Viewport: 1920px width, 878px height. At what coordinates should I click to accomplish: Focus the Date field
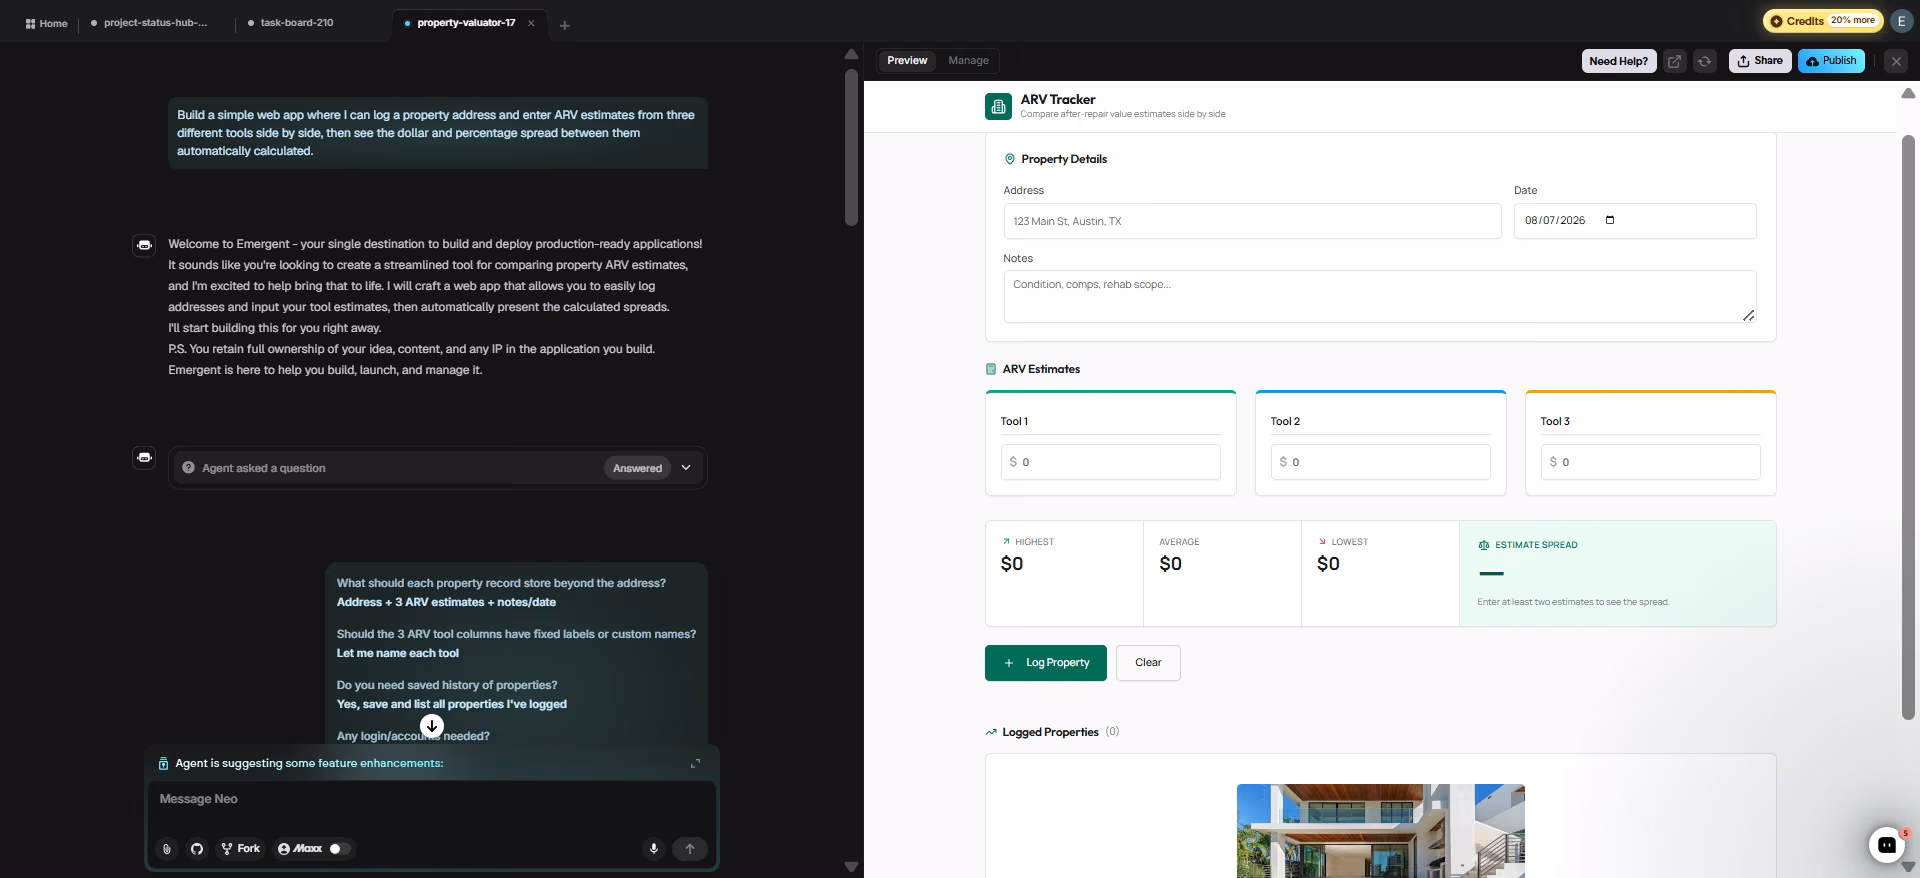[x=1634, y=221]
